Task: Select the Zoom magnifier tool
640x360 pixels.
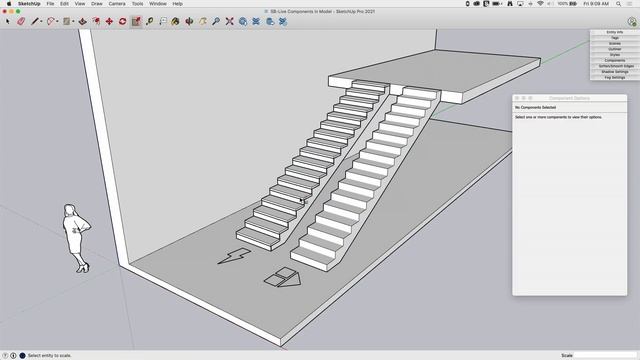Action: click(216, 21)
